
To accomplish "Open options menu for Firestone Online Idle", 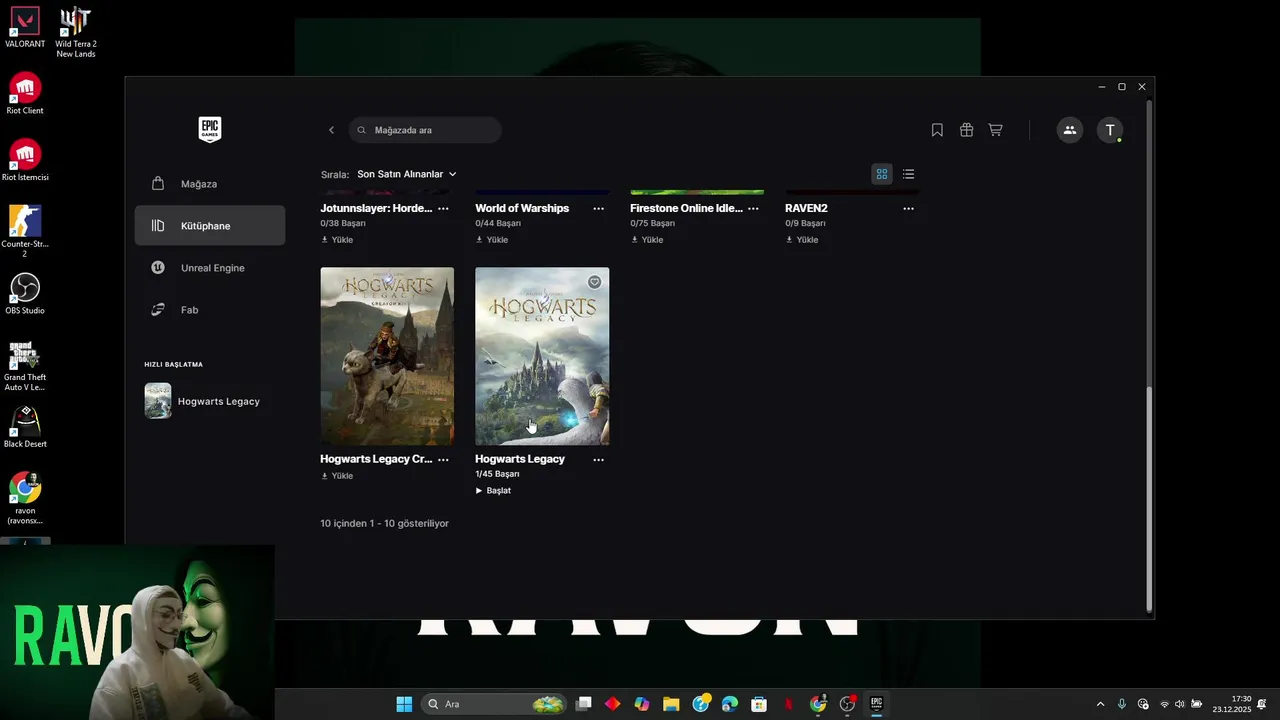I will 753,209.
